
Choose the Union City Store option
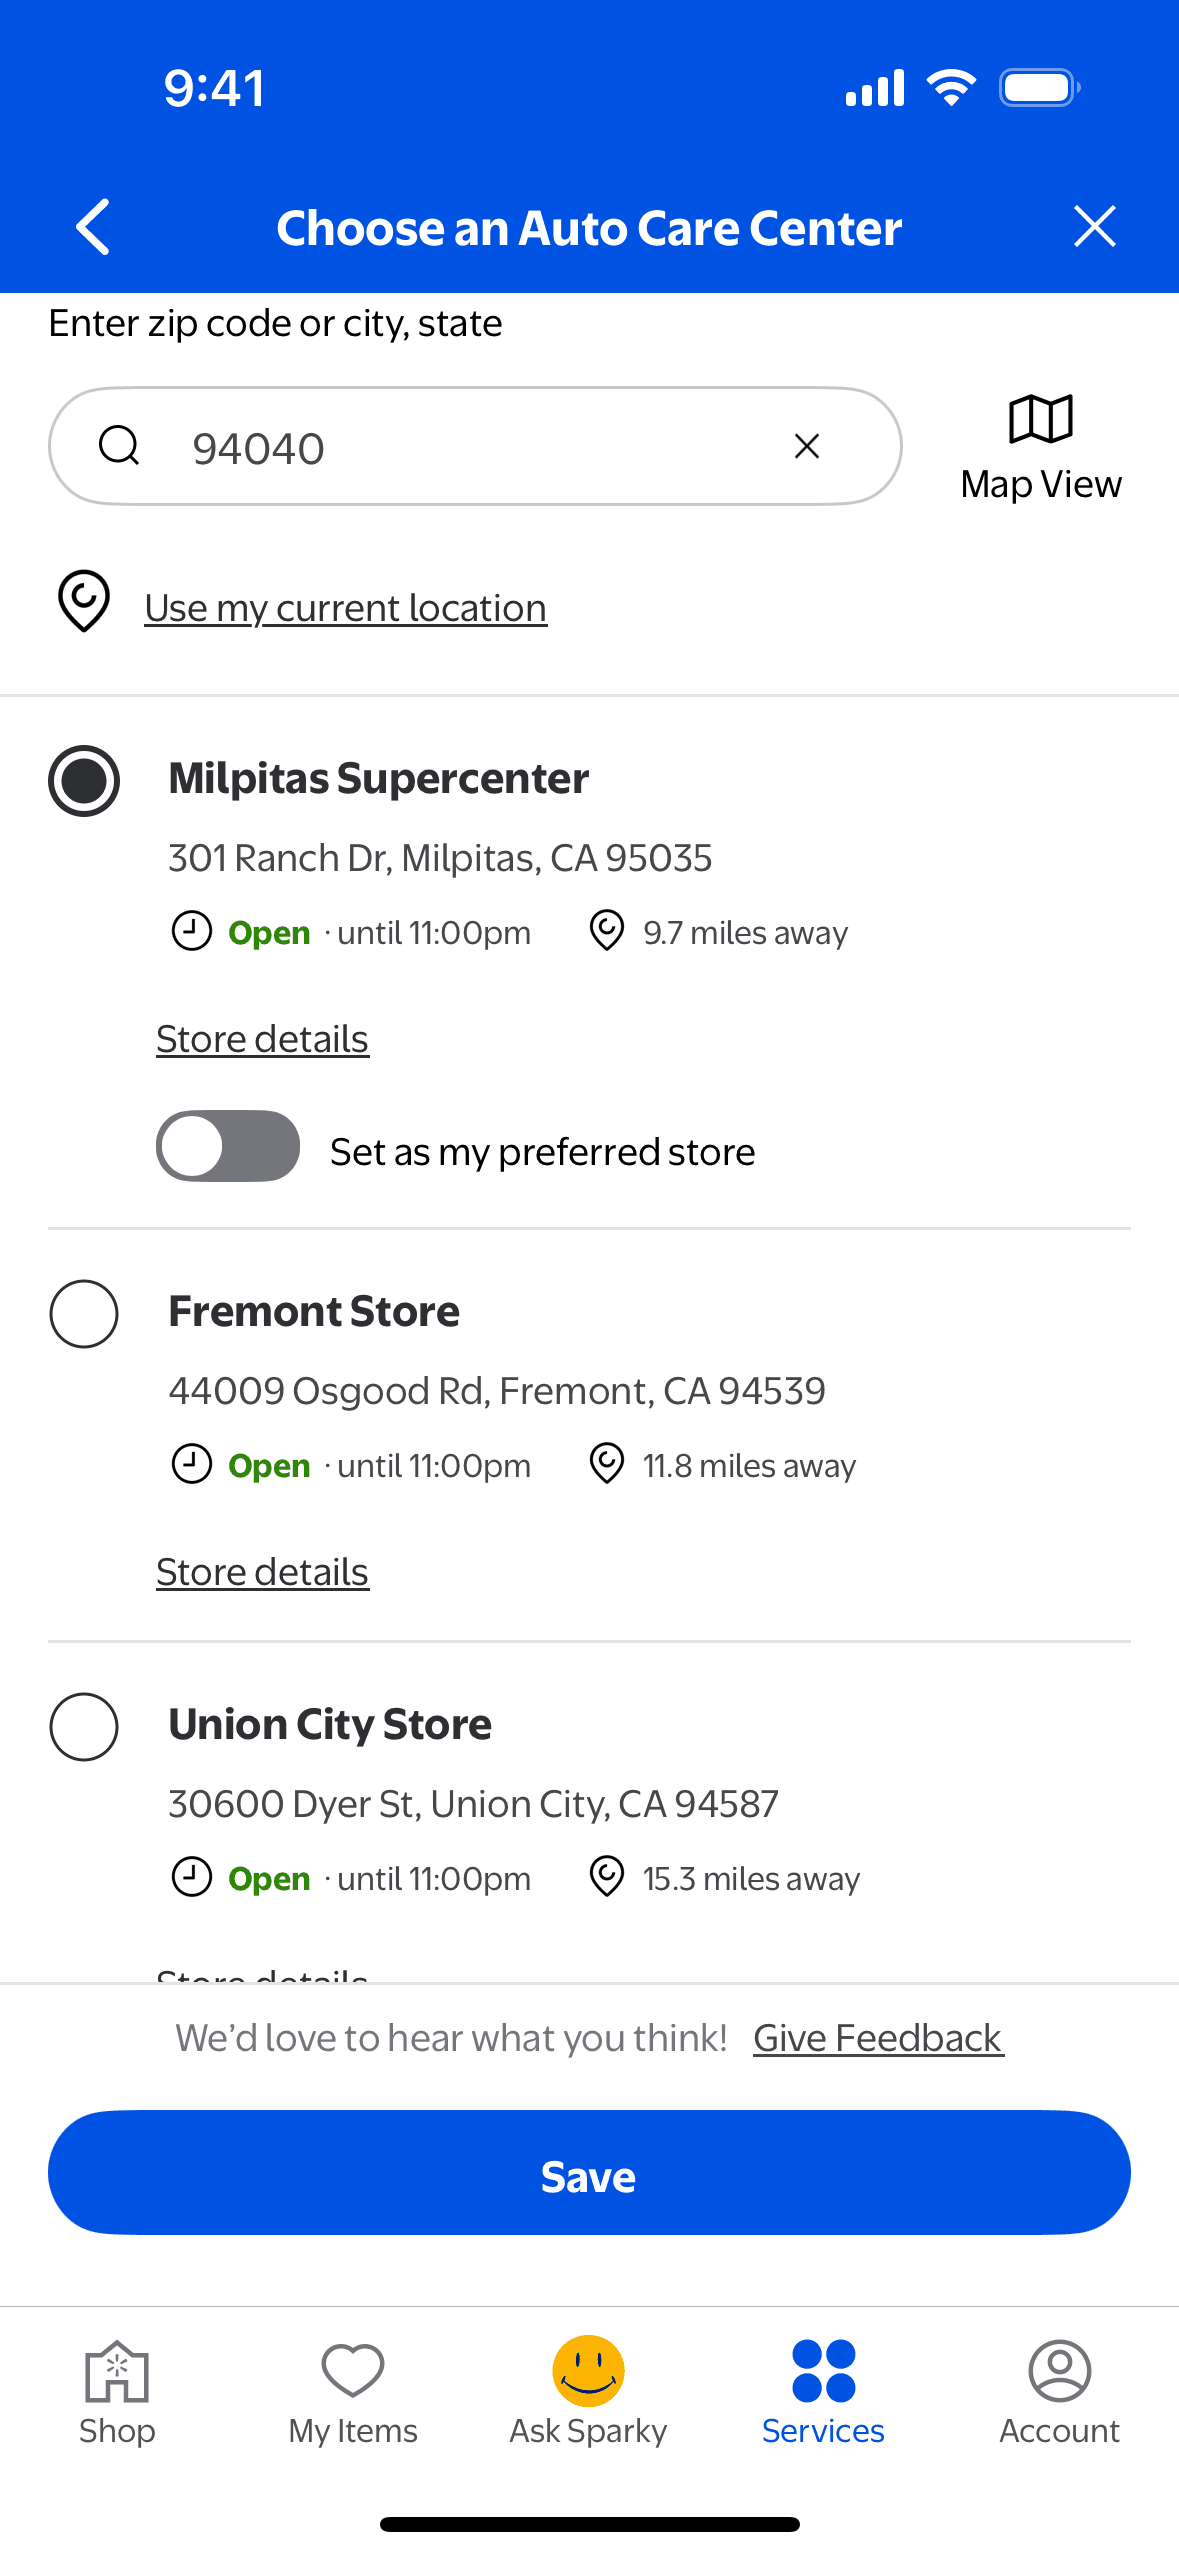[x=84, y=1727]
